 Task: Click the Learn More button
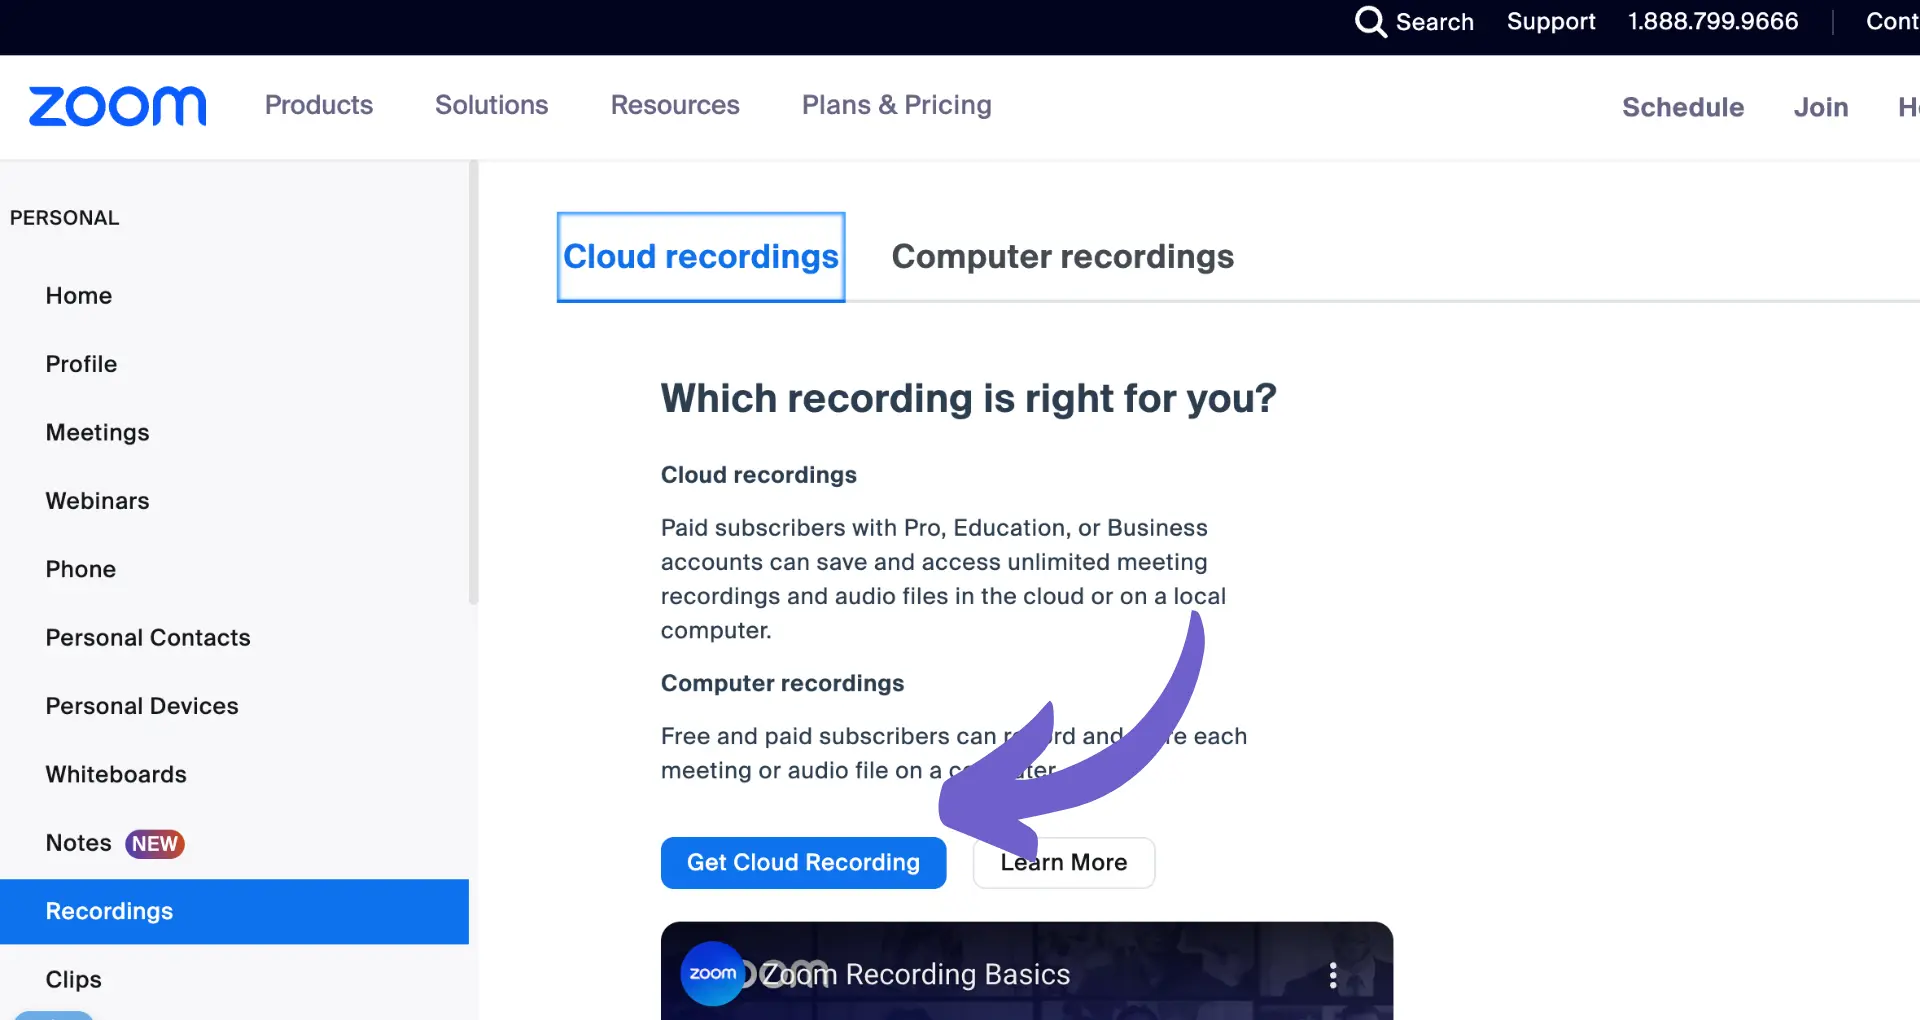pos(1064,863)
